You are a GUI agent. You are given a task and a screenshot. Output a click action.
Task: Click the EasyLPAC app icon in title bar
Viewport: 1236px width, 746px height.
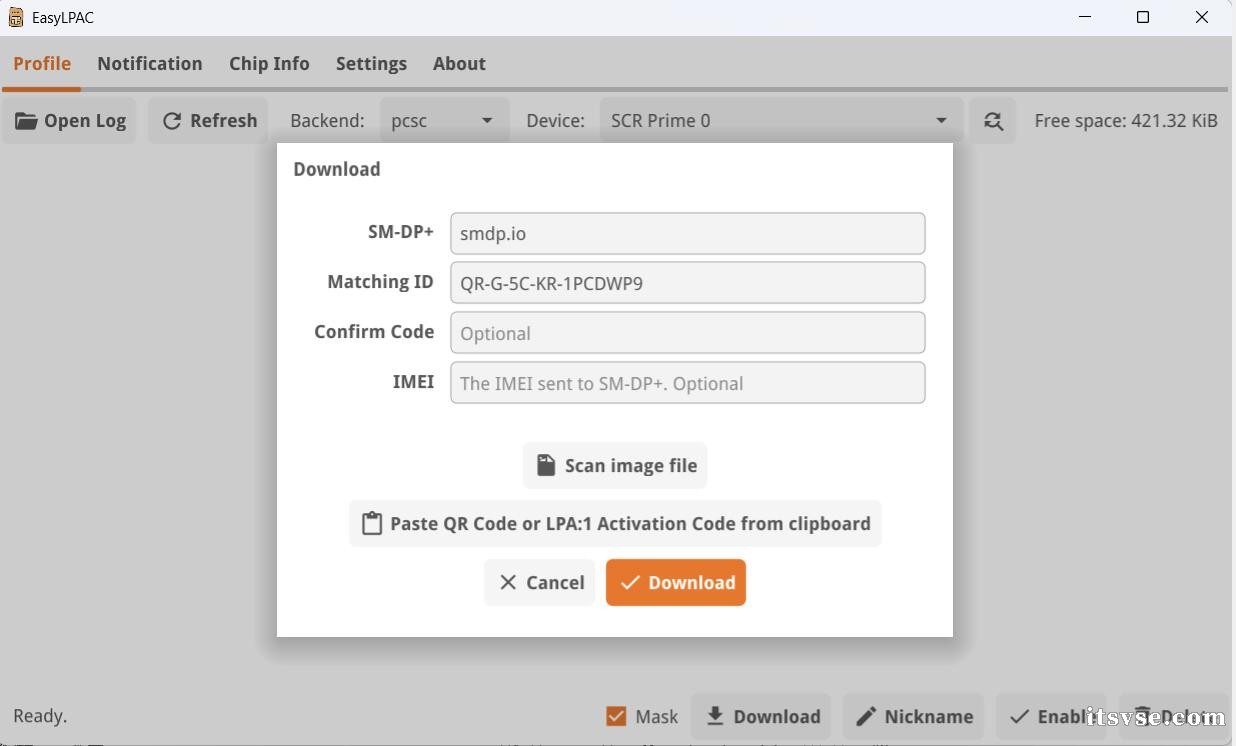16,18
